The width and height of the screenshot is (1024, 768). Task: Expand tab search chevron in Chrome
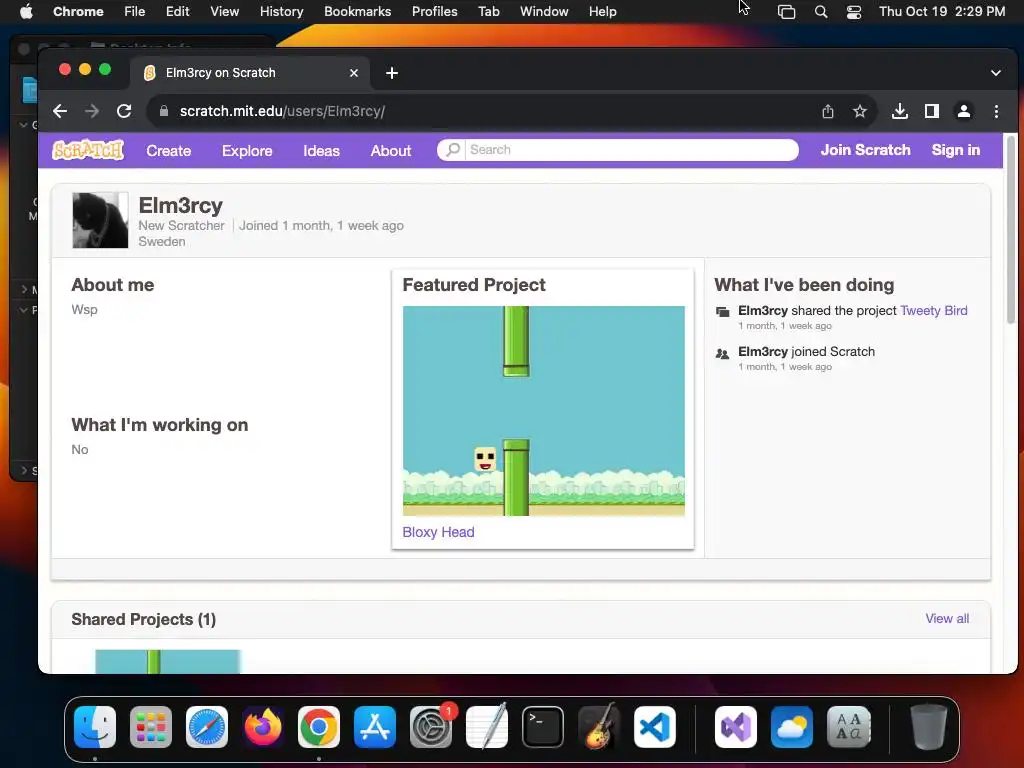pos(996,73)
